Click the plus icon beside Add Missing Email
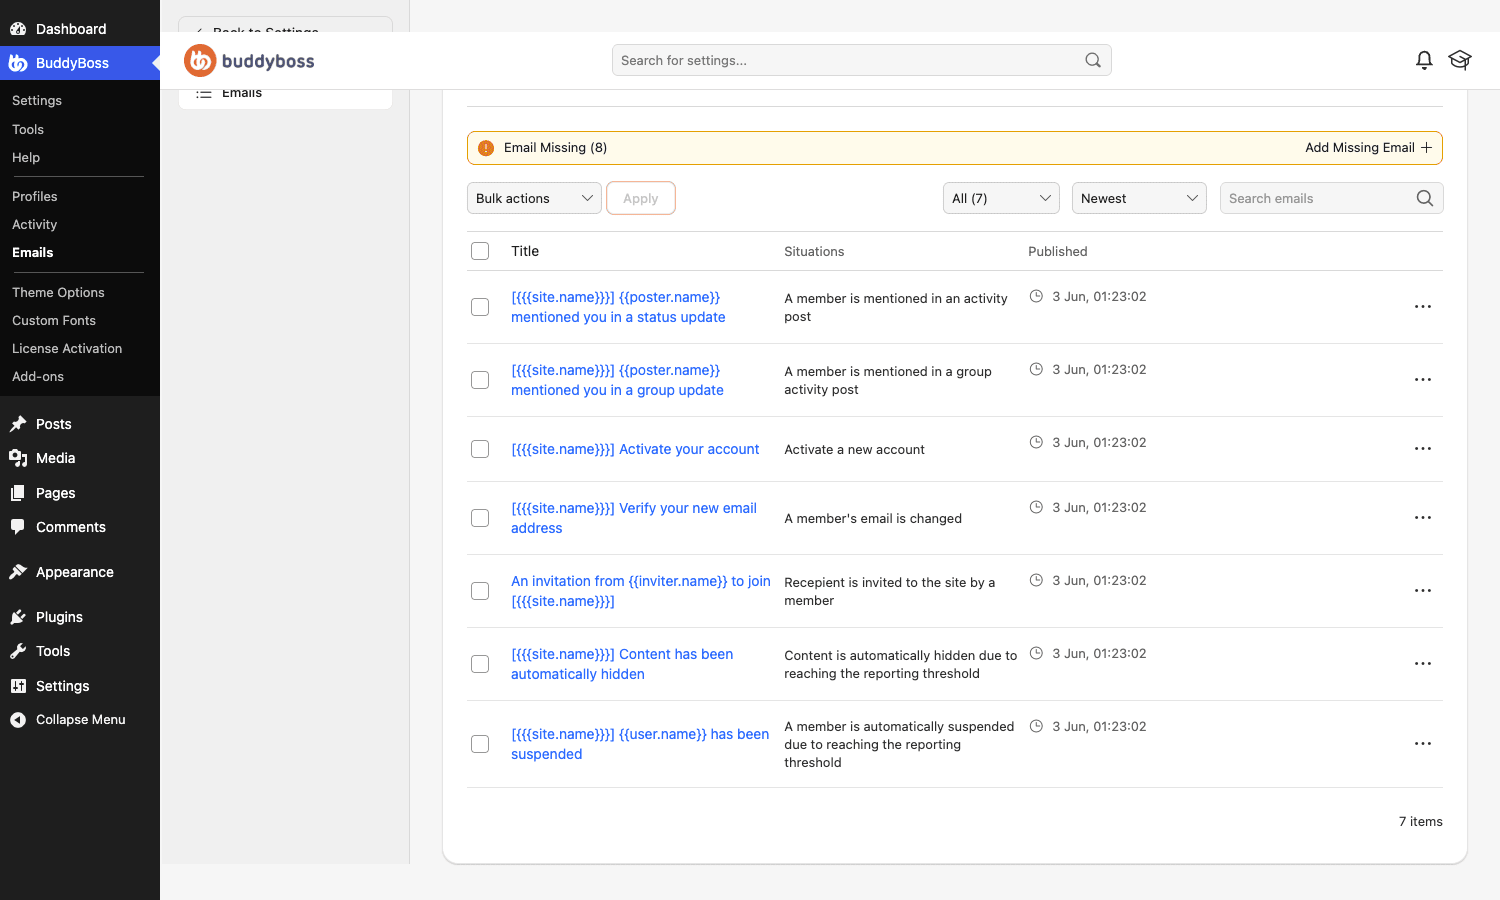The image size is (1500, 900). coord(1427,147)
